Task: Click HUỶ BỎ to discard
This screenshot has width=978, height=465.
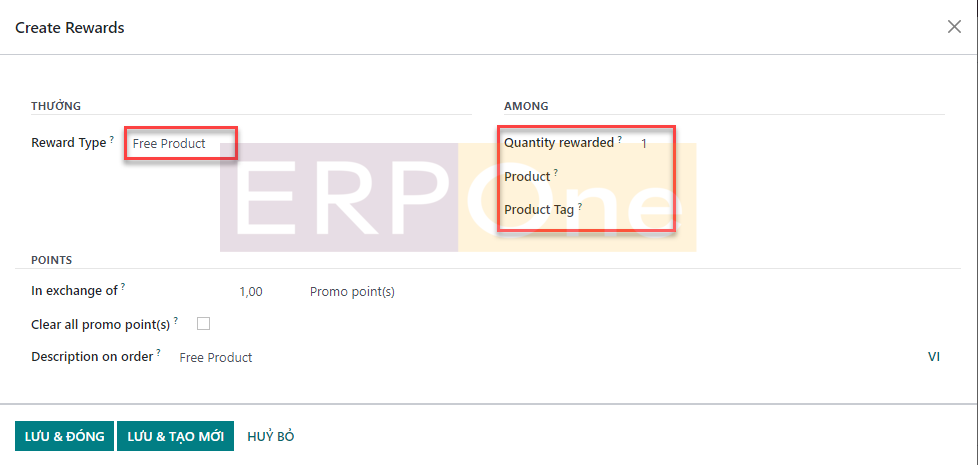Action: point(270,437)
